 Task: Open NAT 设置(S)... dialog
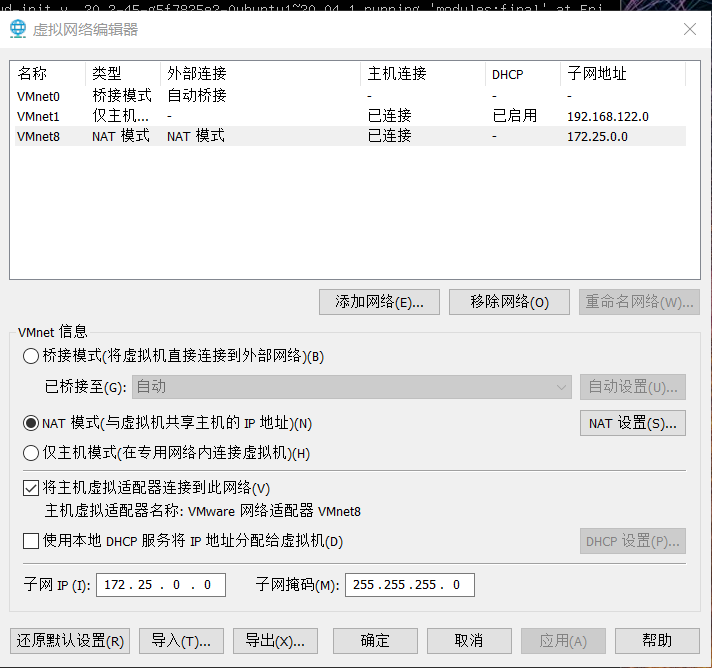pos(633,423)
